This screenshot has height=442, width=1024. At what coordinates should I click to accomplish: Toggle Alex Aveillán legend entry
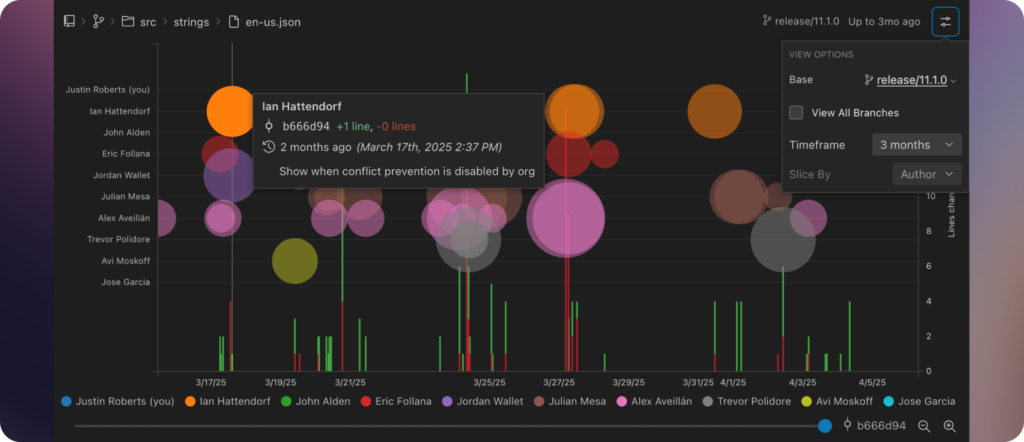click(654, 402)
